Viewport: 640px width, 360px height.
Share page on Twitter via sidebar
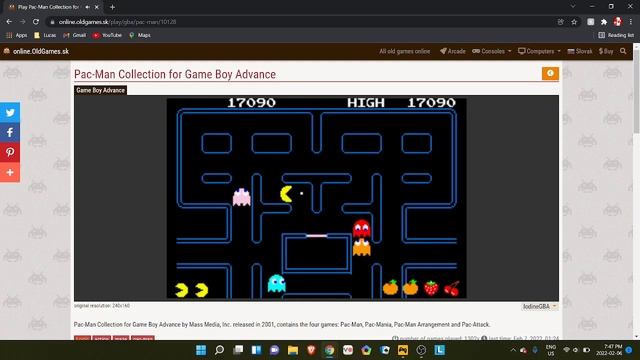(x=10, y=113)
